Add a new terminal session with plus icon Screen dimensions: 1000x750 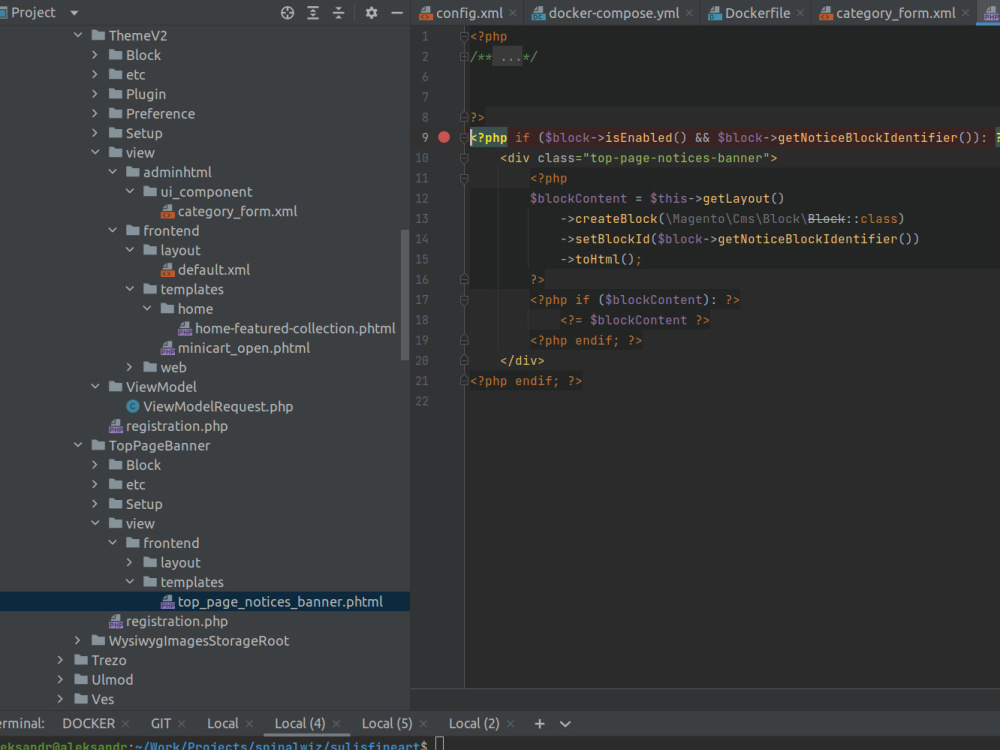[540, 723]
